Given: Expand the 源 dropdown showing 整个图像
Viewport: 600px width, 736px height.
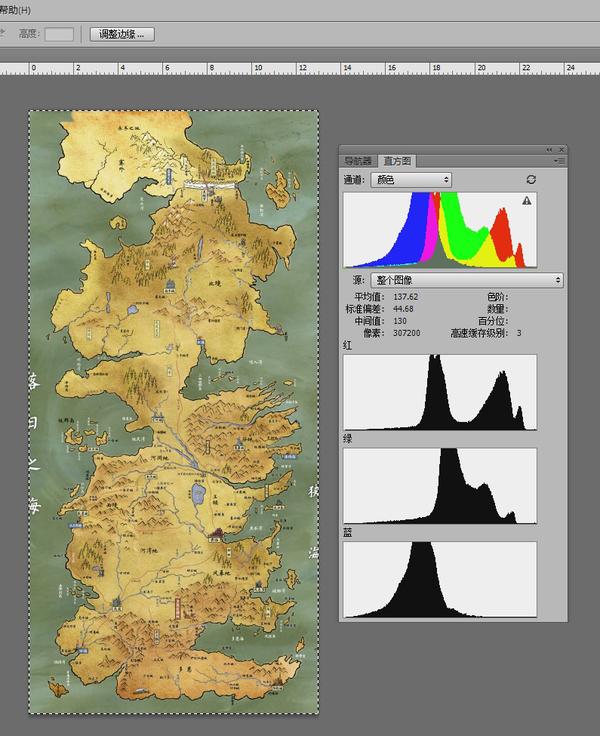Looking at the screenshot, I should 467,280.
